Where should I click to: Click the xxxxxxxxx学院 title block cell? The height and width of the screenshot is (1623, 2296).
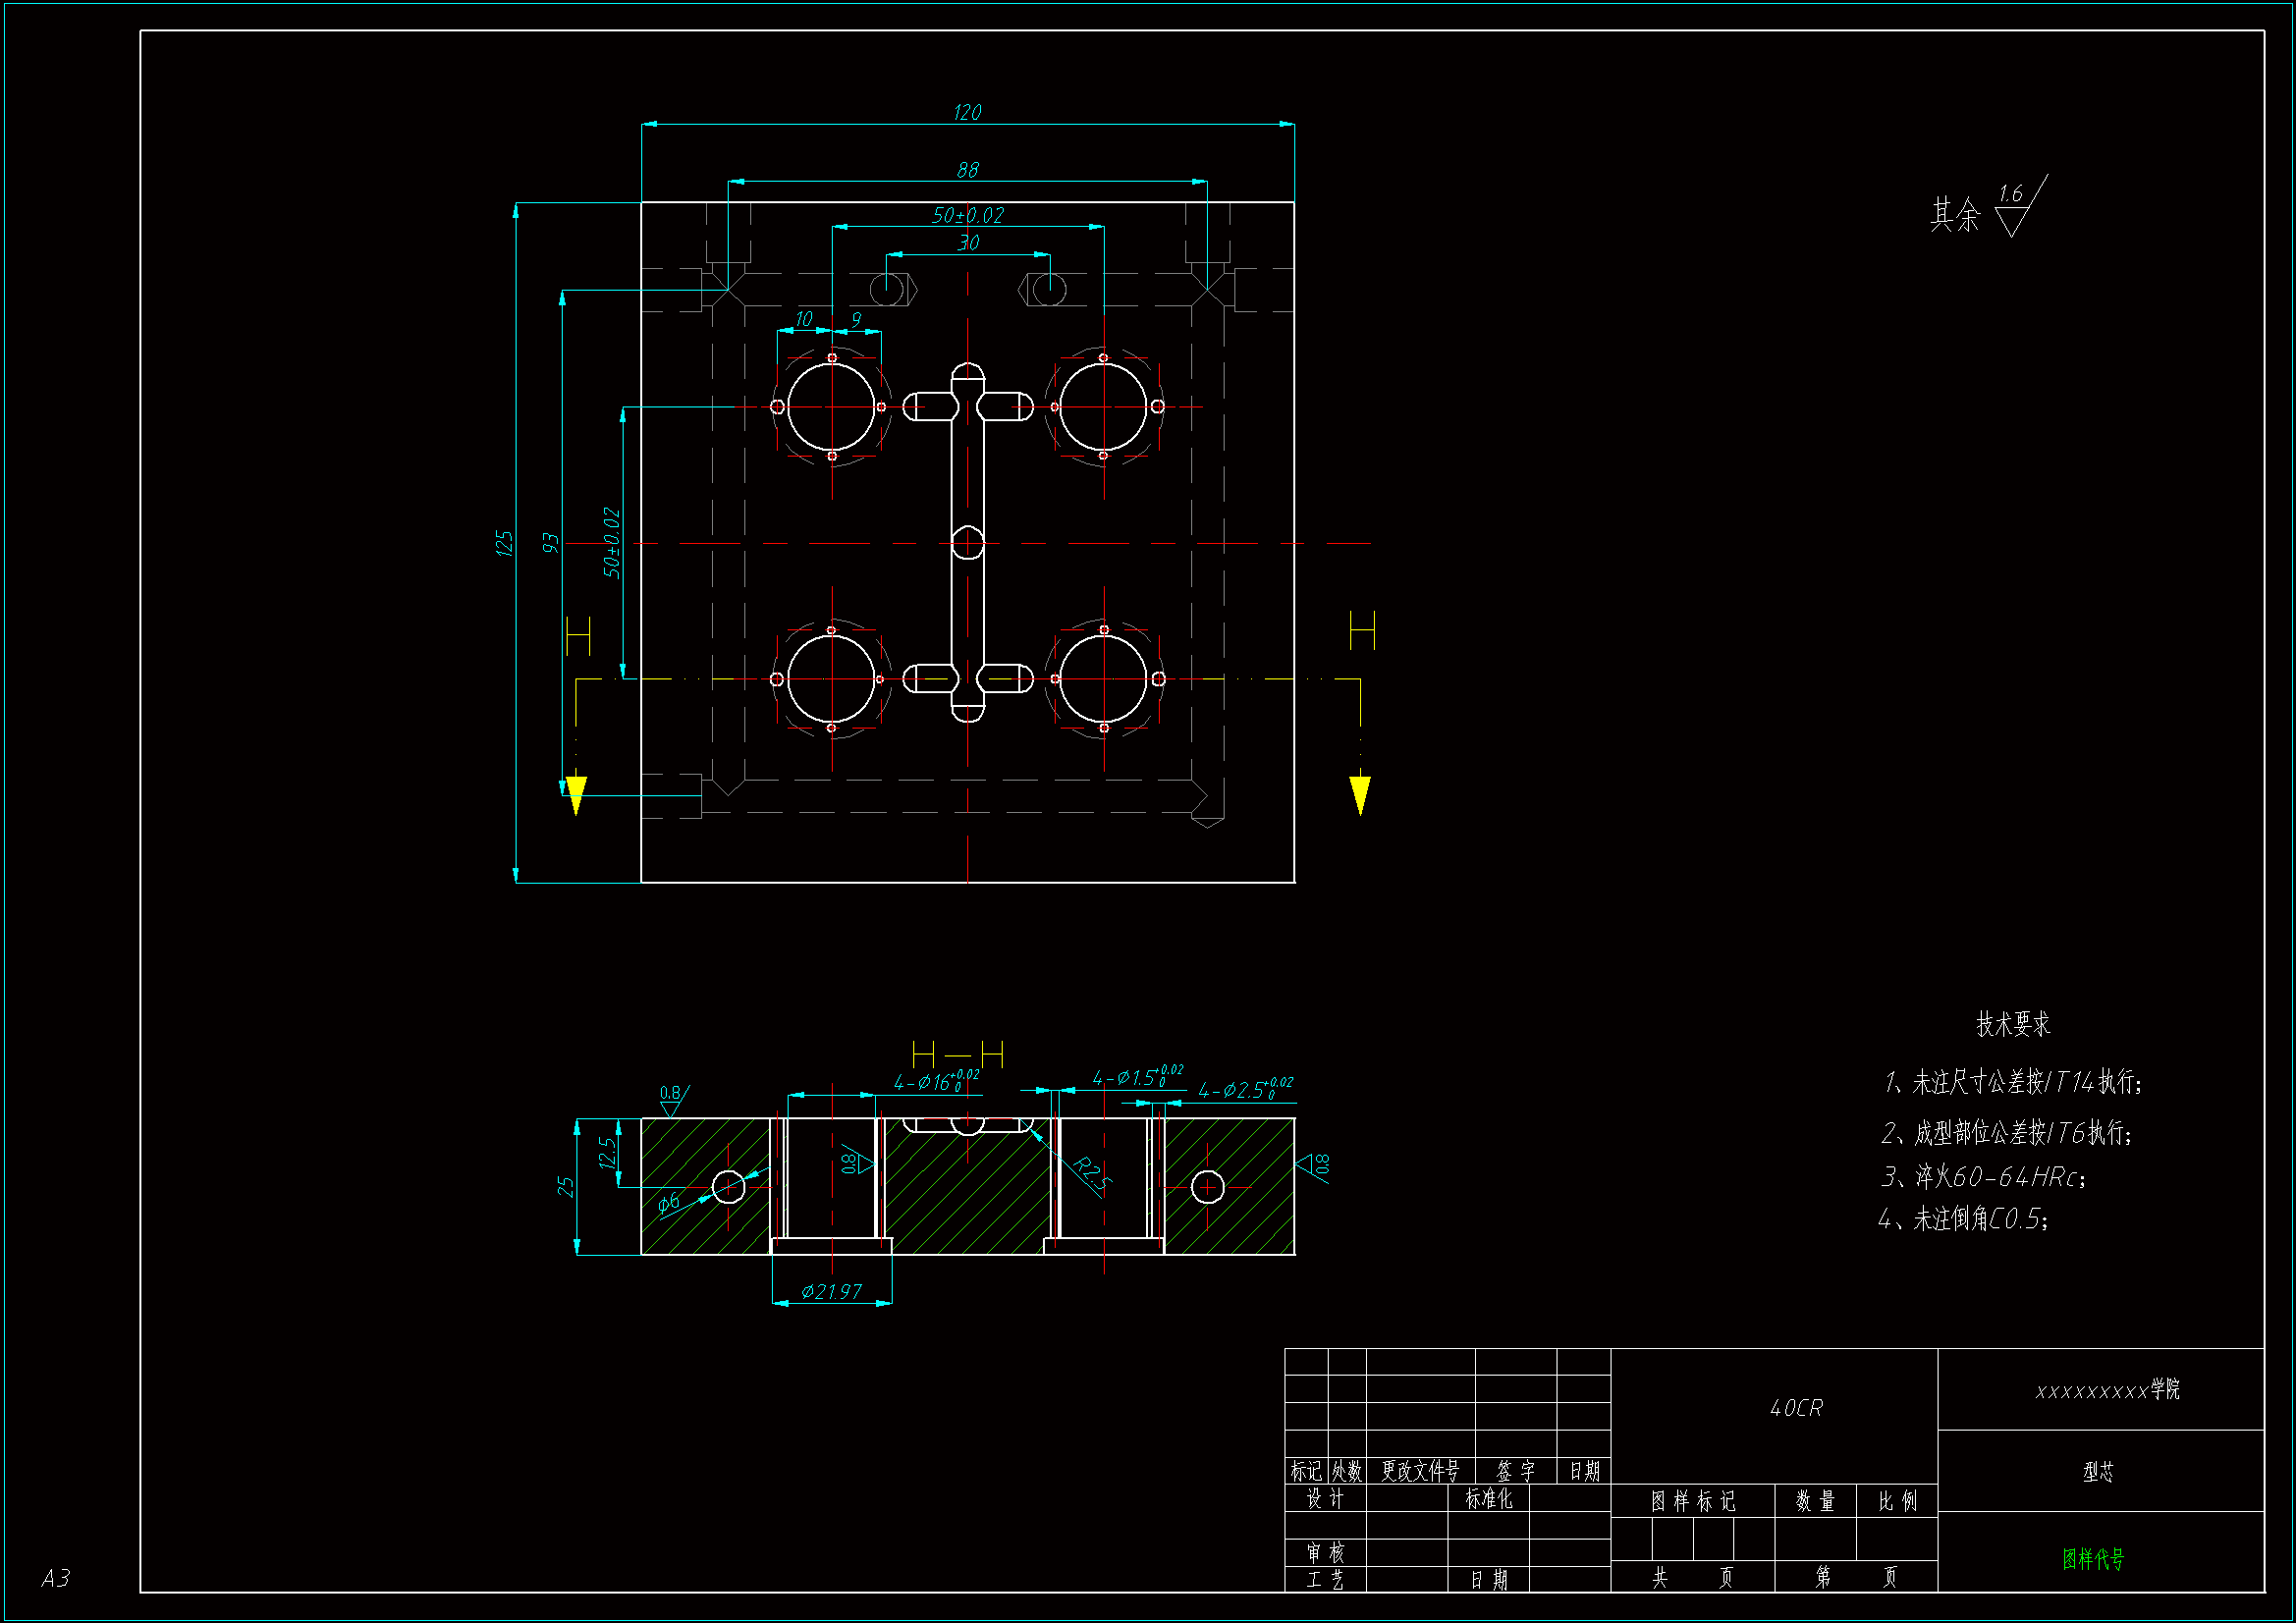point(2107,1390)
